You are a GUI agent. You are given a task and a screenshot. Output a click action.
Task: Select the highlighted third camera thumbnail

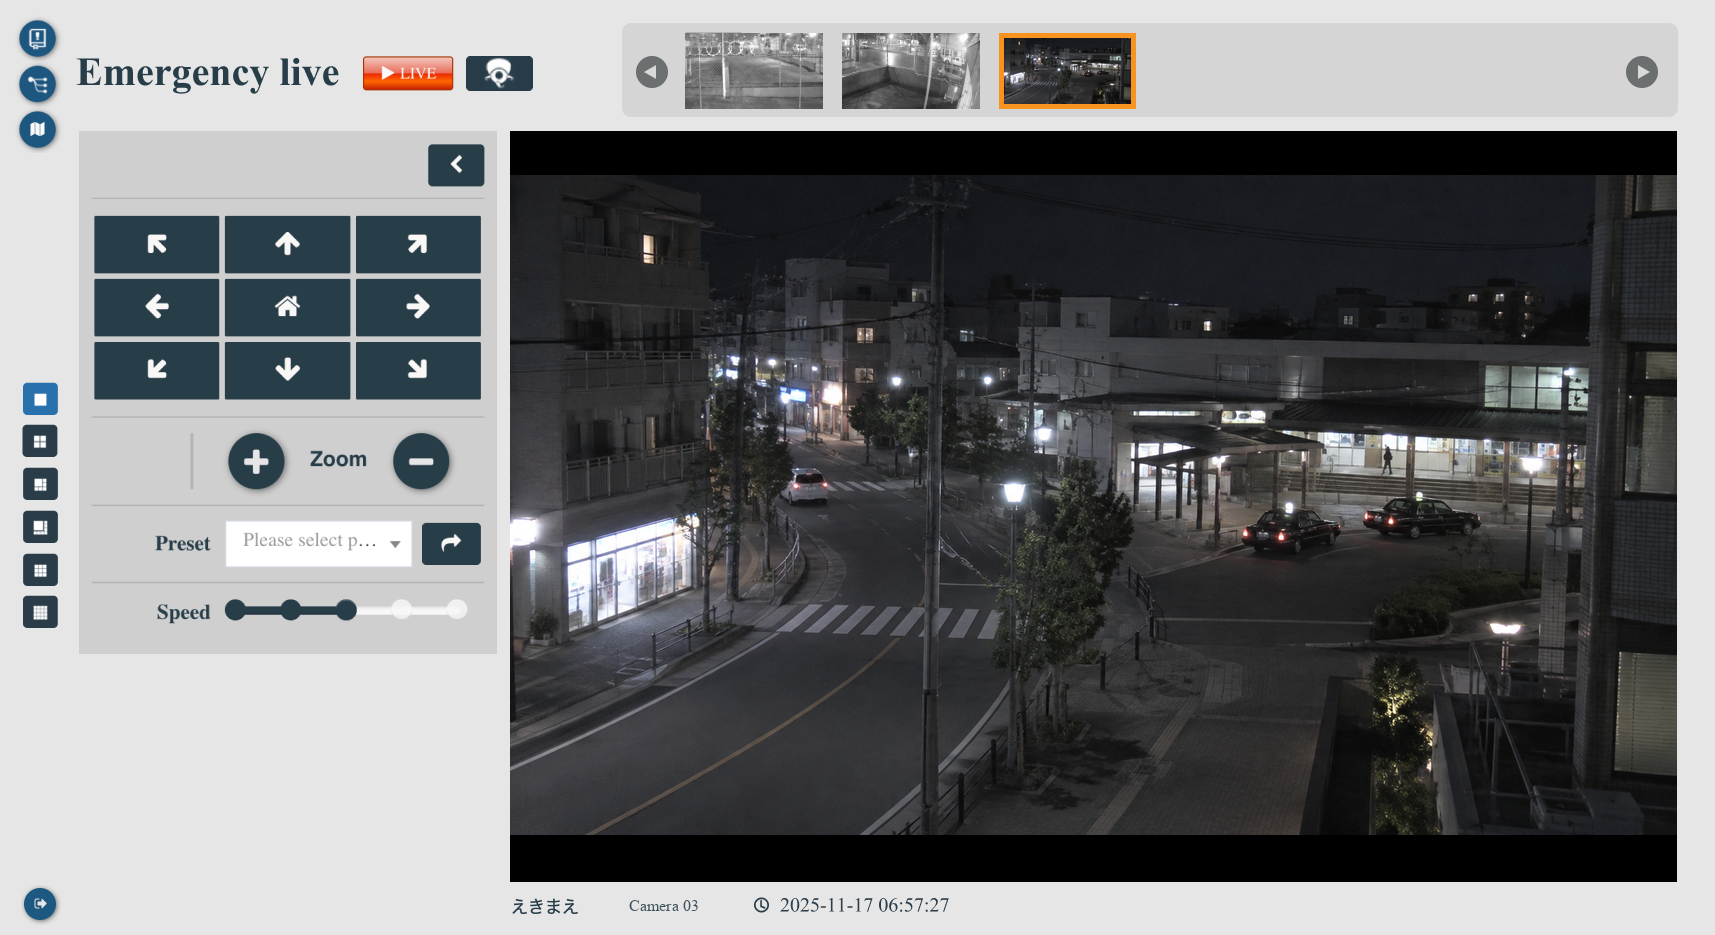click(1067, 71)
